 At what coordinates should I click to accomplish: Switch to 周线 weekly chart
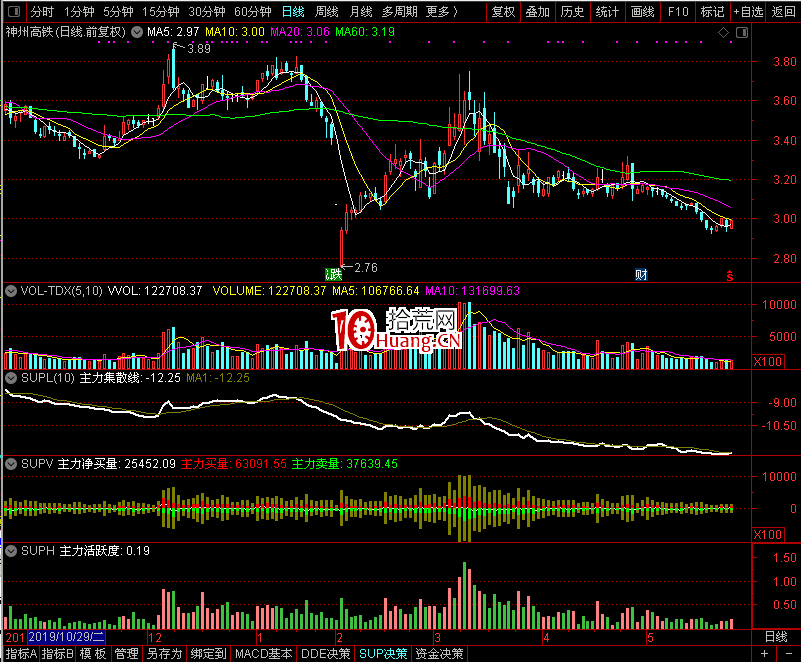click(326, 11)
